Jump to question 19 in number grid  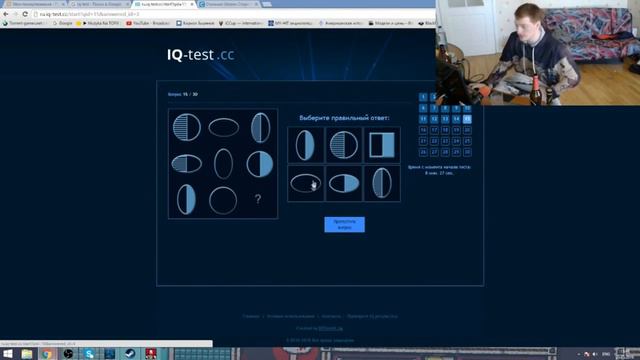tap(456, 130)
